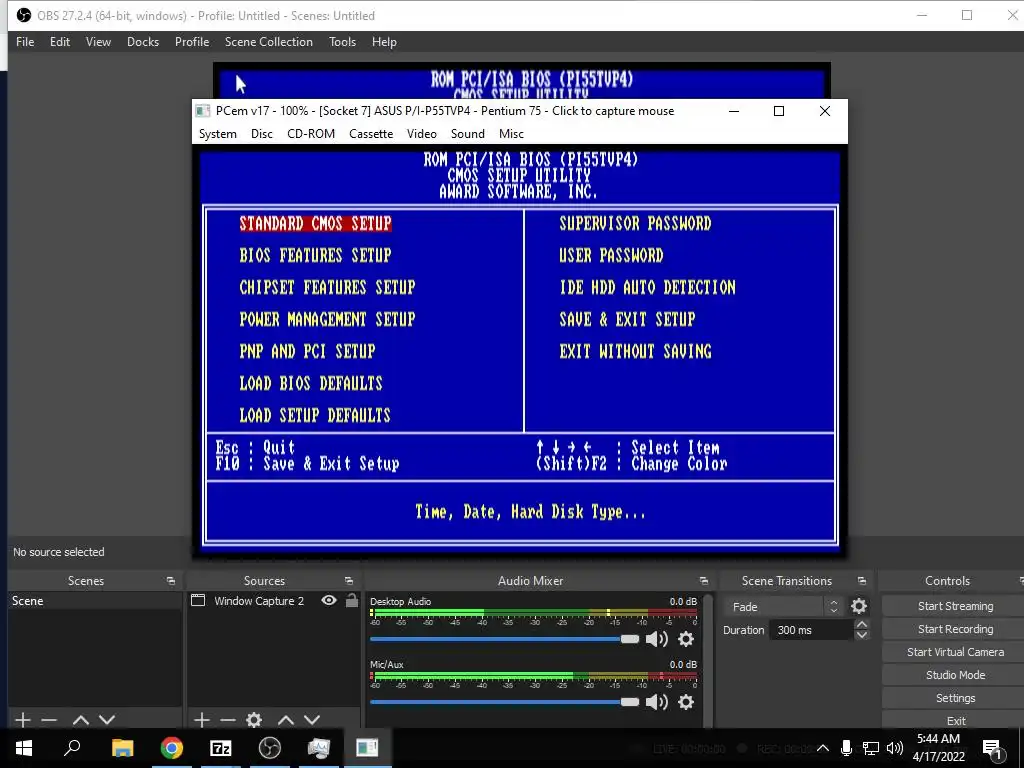
Task: Open Desktop Audio gear settings
Action: (x=686, y=639)
